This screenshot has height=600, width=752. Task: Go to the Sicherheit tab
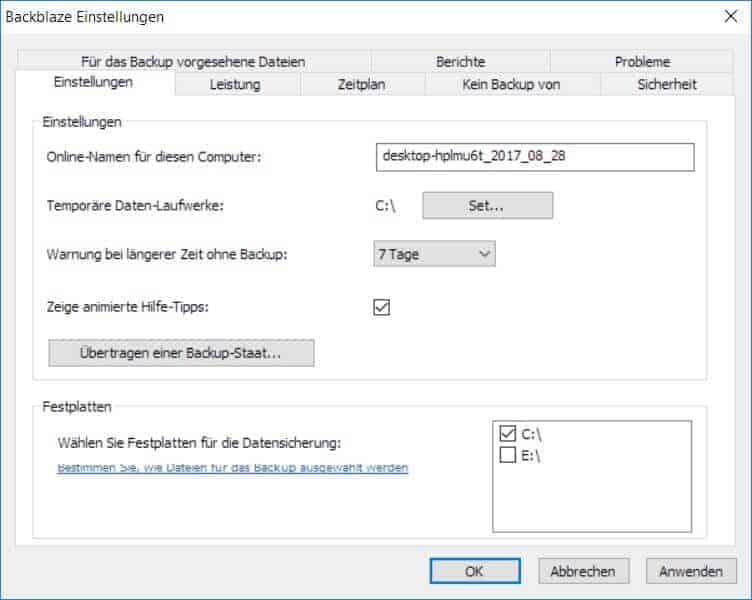pyautogui.click(x=667, y=84)
